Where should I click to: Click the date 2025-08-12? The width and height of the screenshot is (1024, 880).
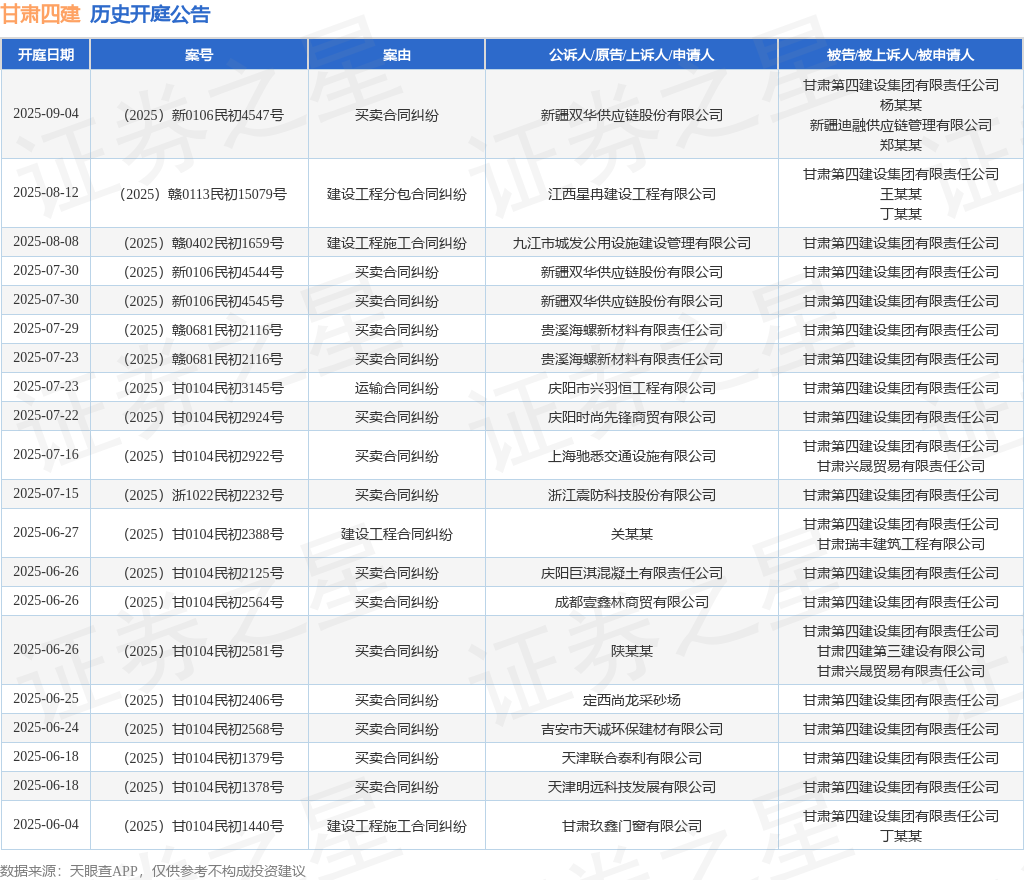click(46, 193)
